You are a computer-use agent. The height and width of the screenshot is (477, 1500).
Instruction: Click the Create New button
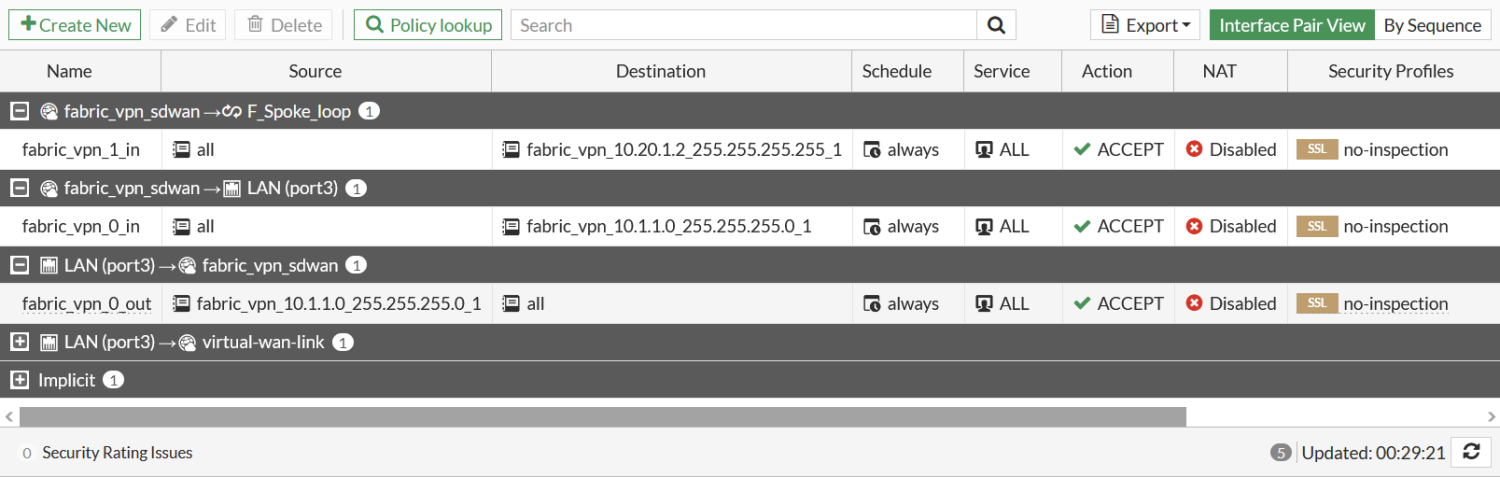(x=75, y=25)
